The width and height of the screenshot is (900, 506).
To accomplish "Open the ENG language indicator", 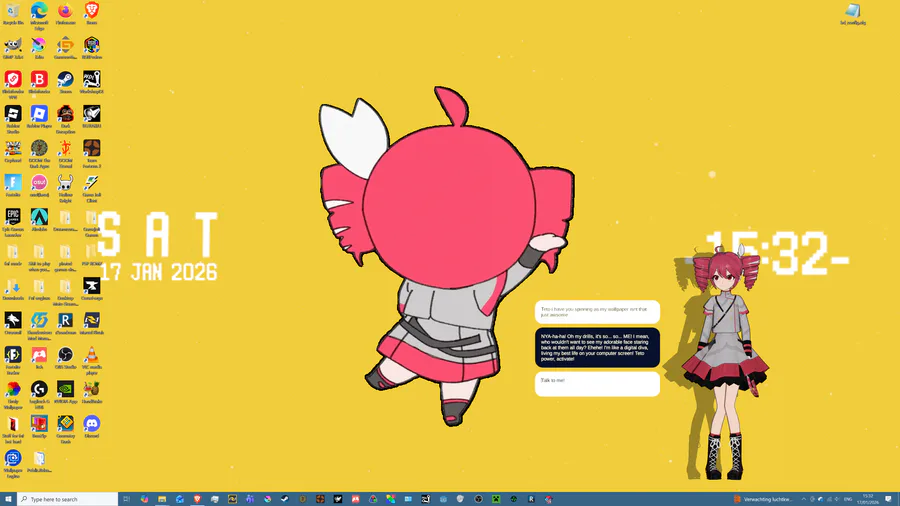I will (x=848, y=499).
